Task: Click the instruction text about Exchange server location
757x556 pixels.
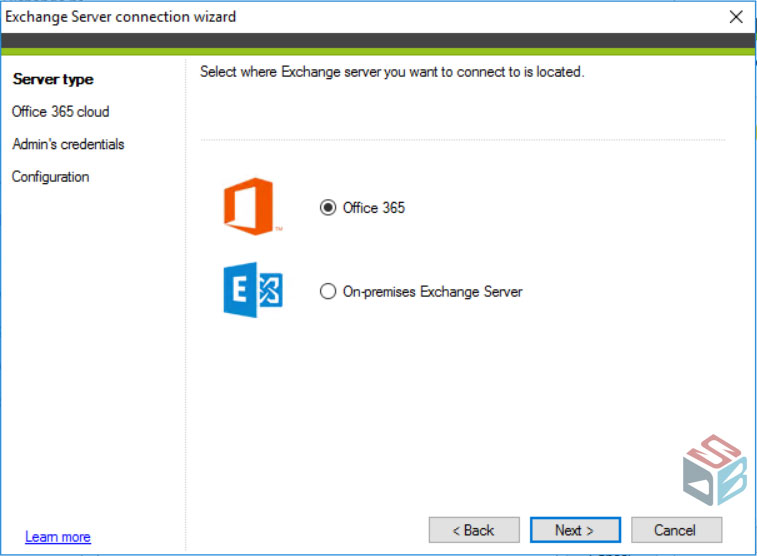Action: pyautogui.click(x=392, y=72)
